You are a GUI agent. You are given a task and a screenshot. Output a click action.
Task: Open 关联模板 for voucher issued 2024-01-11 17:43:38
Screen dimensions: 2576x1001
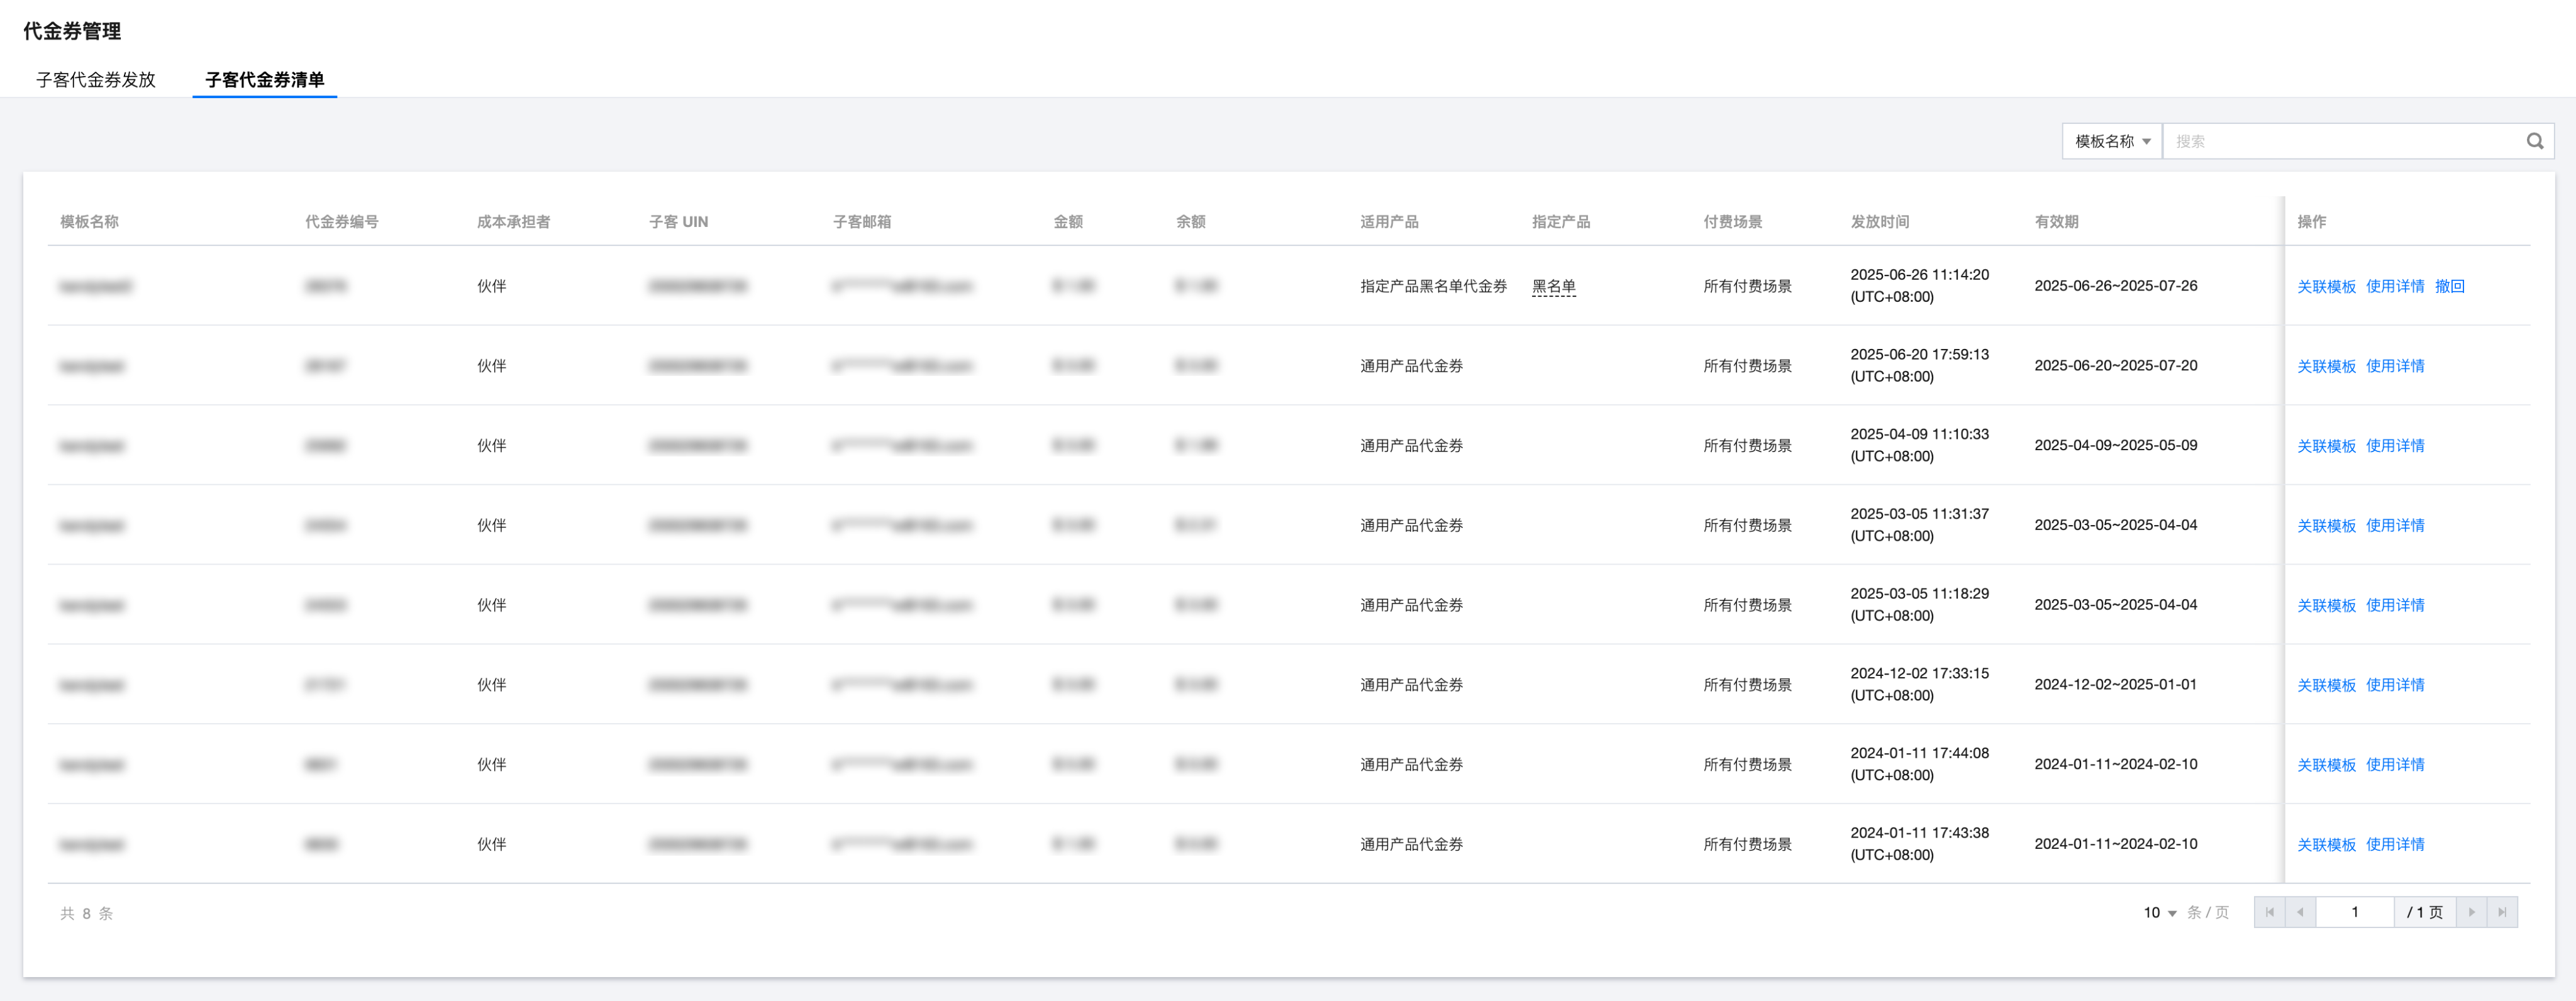(2326, 844)
